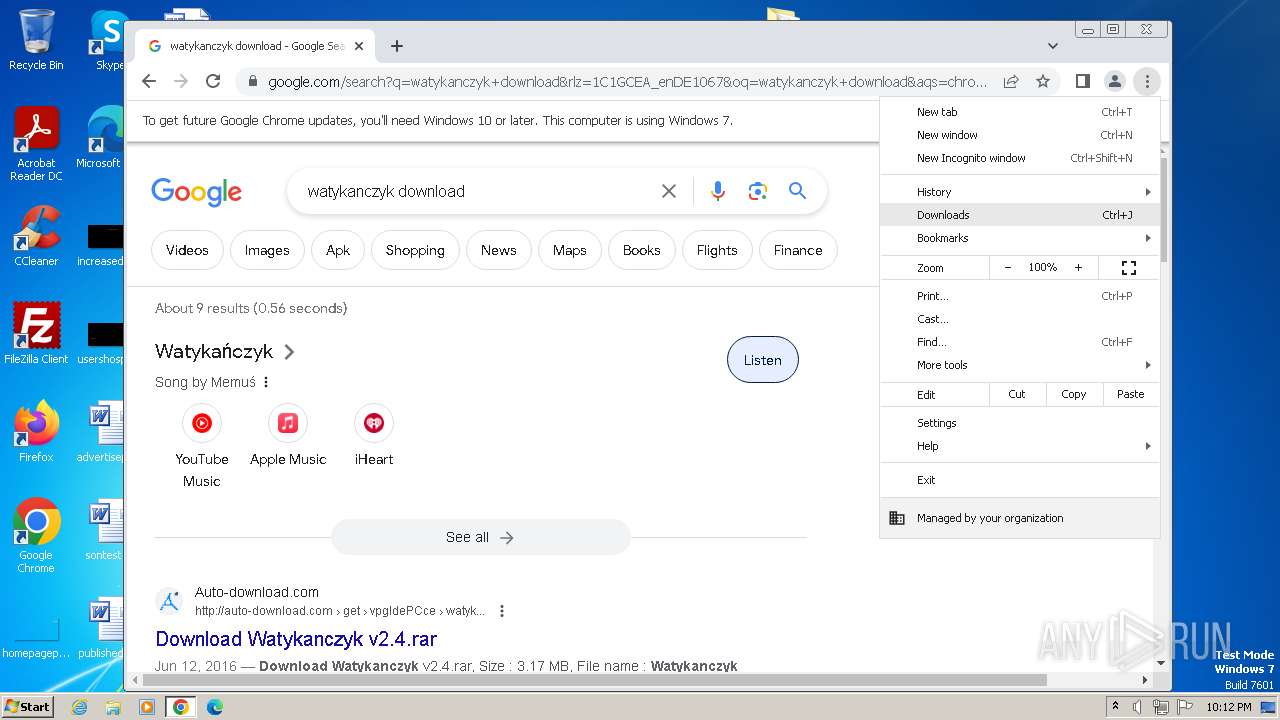Select New tab from Chrome menu
The image size is (1280, 720).
point(1020,112)
